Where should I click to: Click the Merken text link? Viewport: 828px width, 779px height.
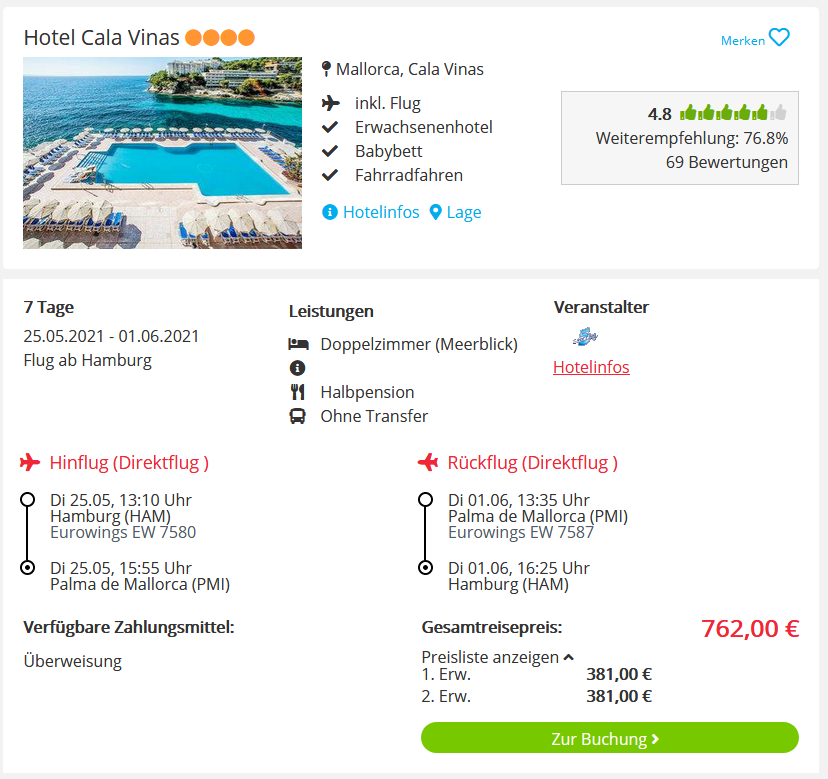[742, 41]
